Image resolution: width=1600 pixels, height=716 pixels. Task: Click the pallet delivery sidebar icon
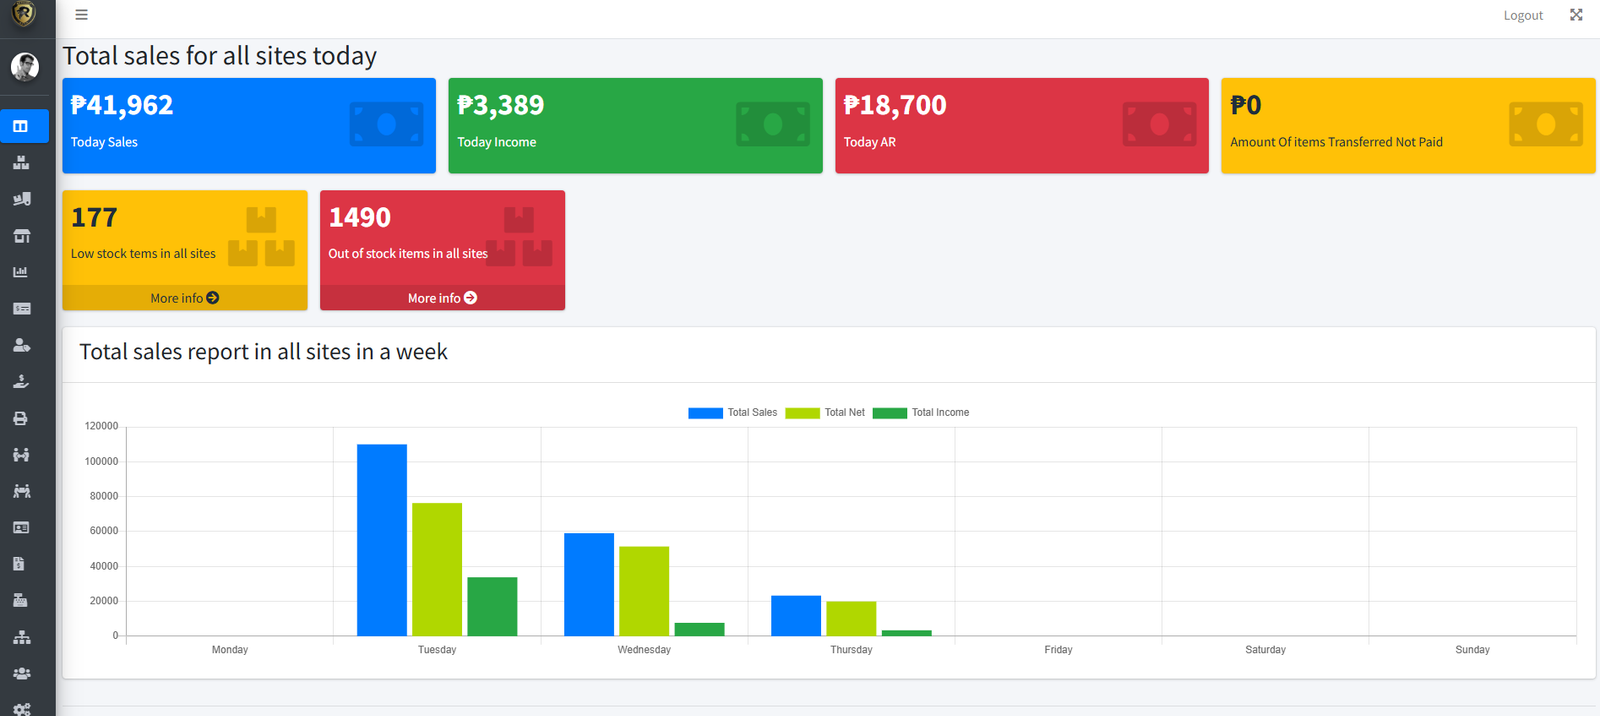pyautogui.click(x=21, y=199)
